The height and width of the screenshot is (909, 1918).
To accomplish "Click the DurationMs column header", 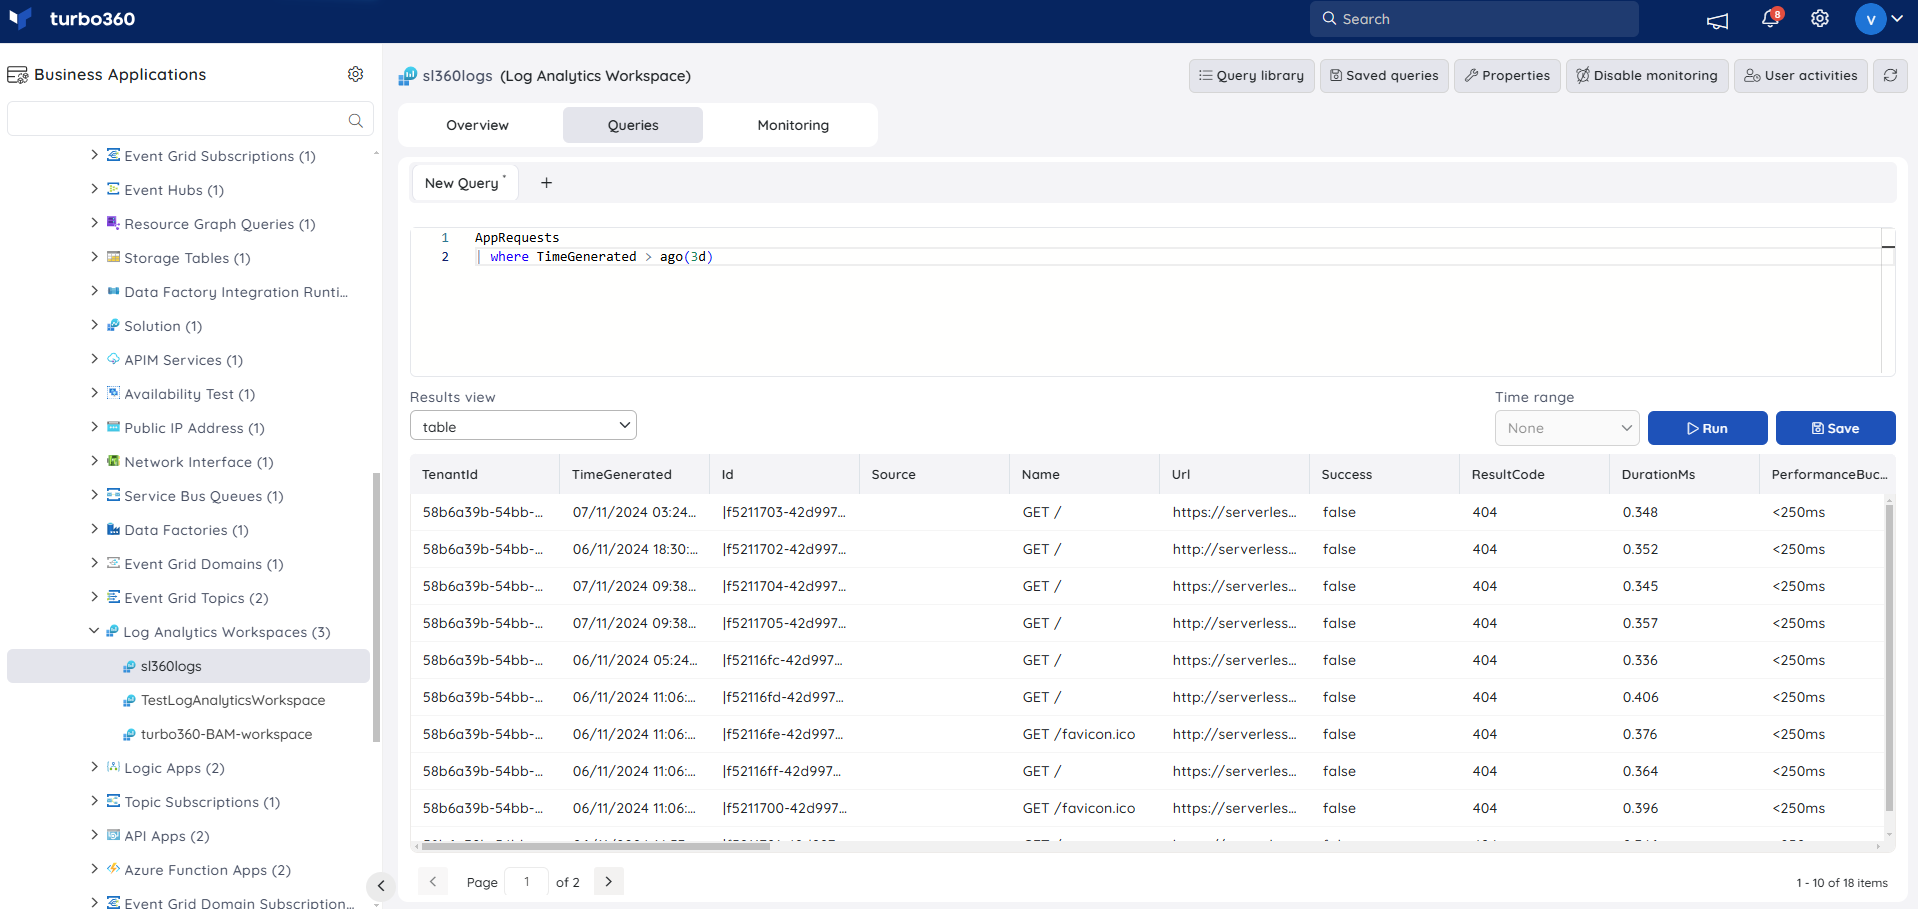I will [x=1685, y=474].
